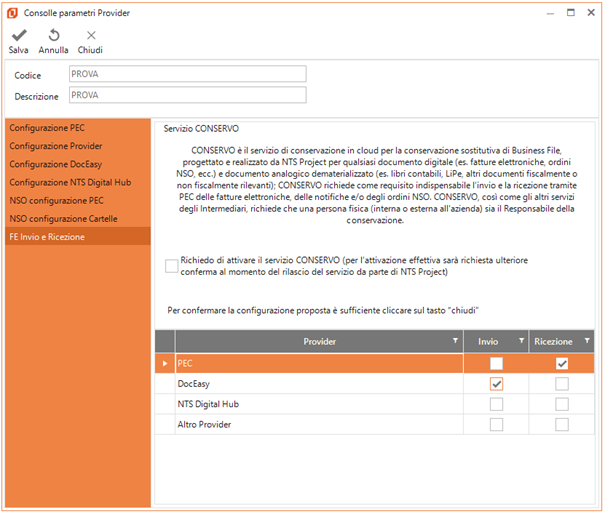Click the Descrizione input field

click(x=188, y=95)
